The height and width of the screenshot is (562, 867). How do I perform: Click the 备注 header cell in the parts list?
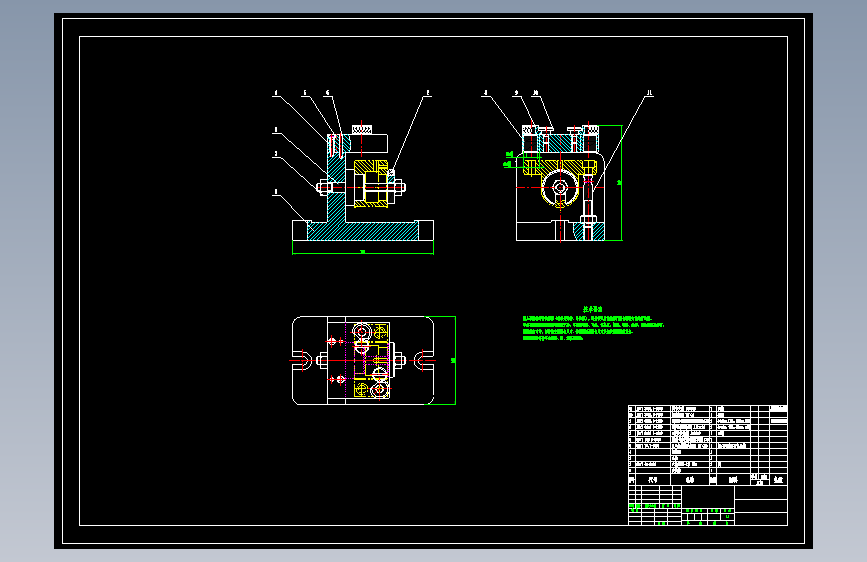779,480
